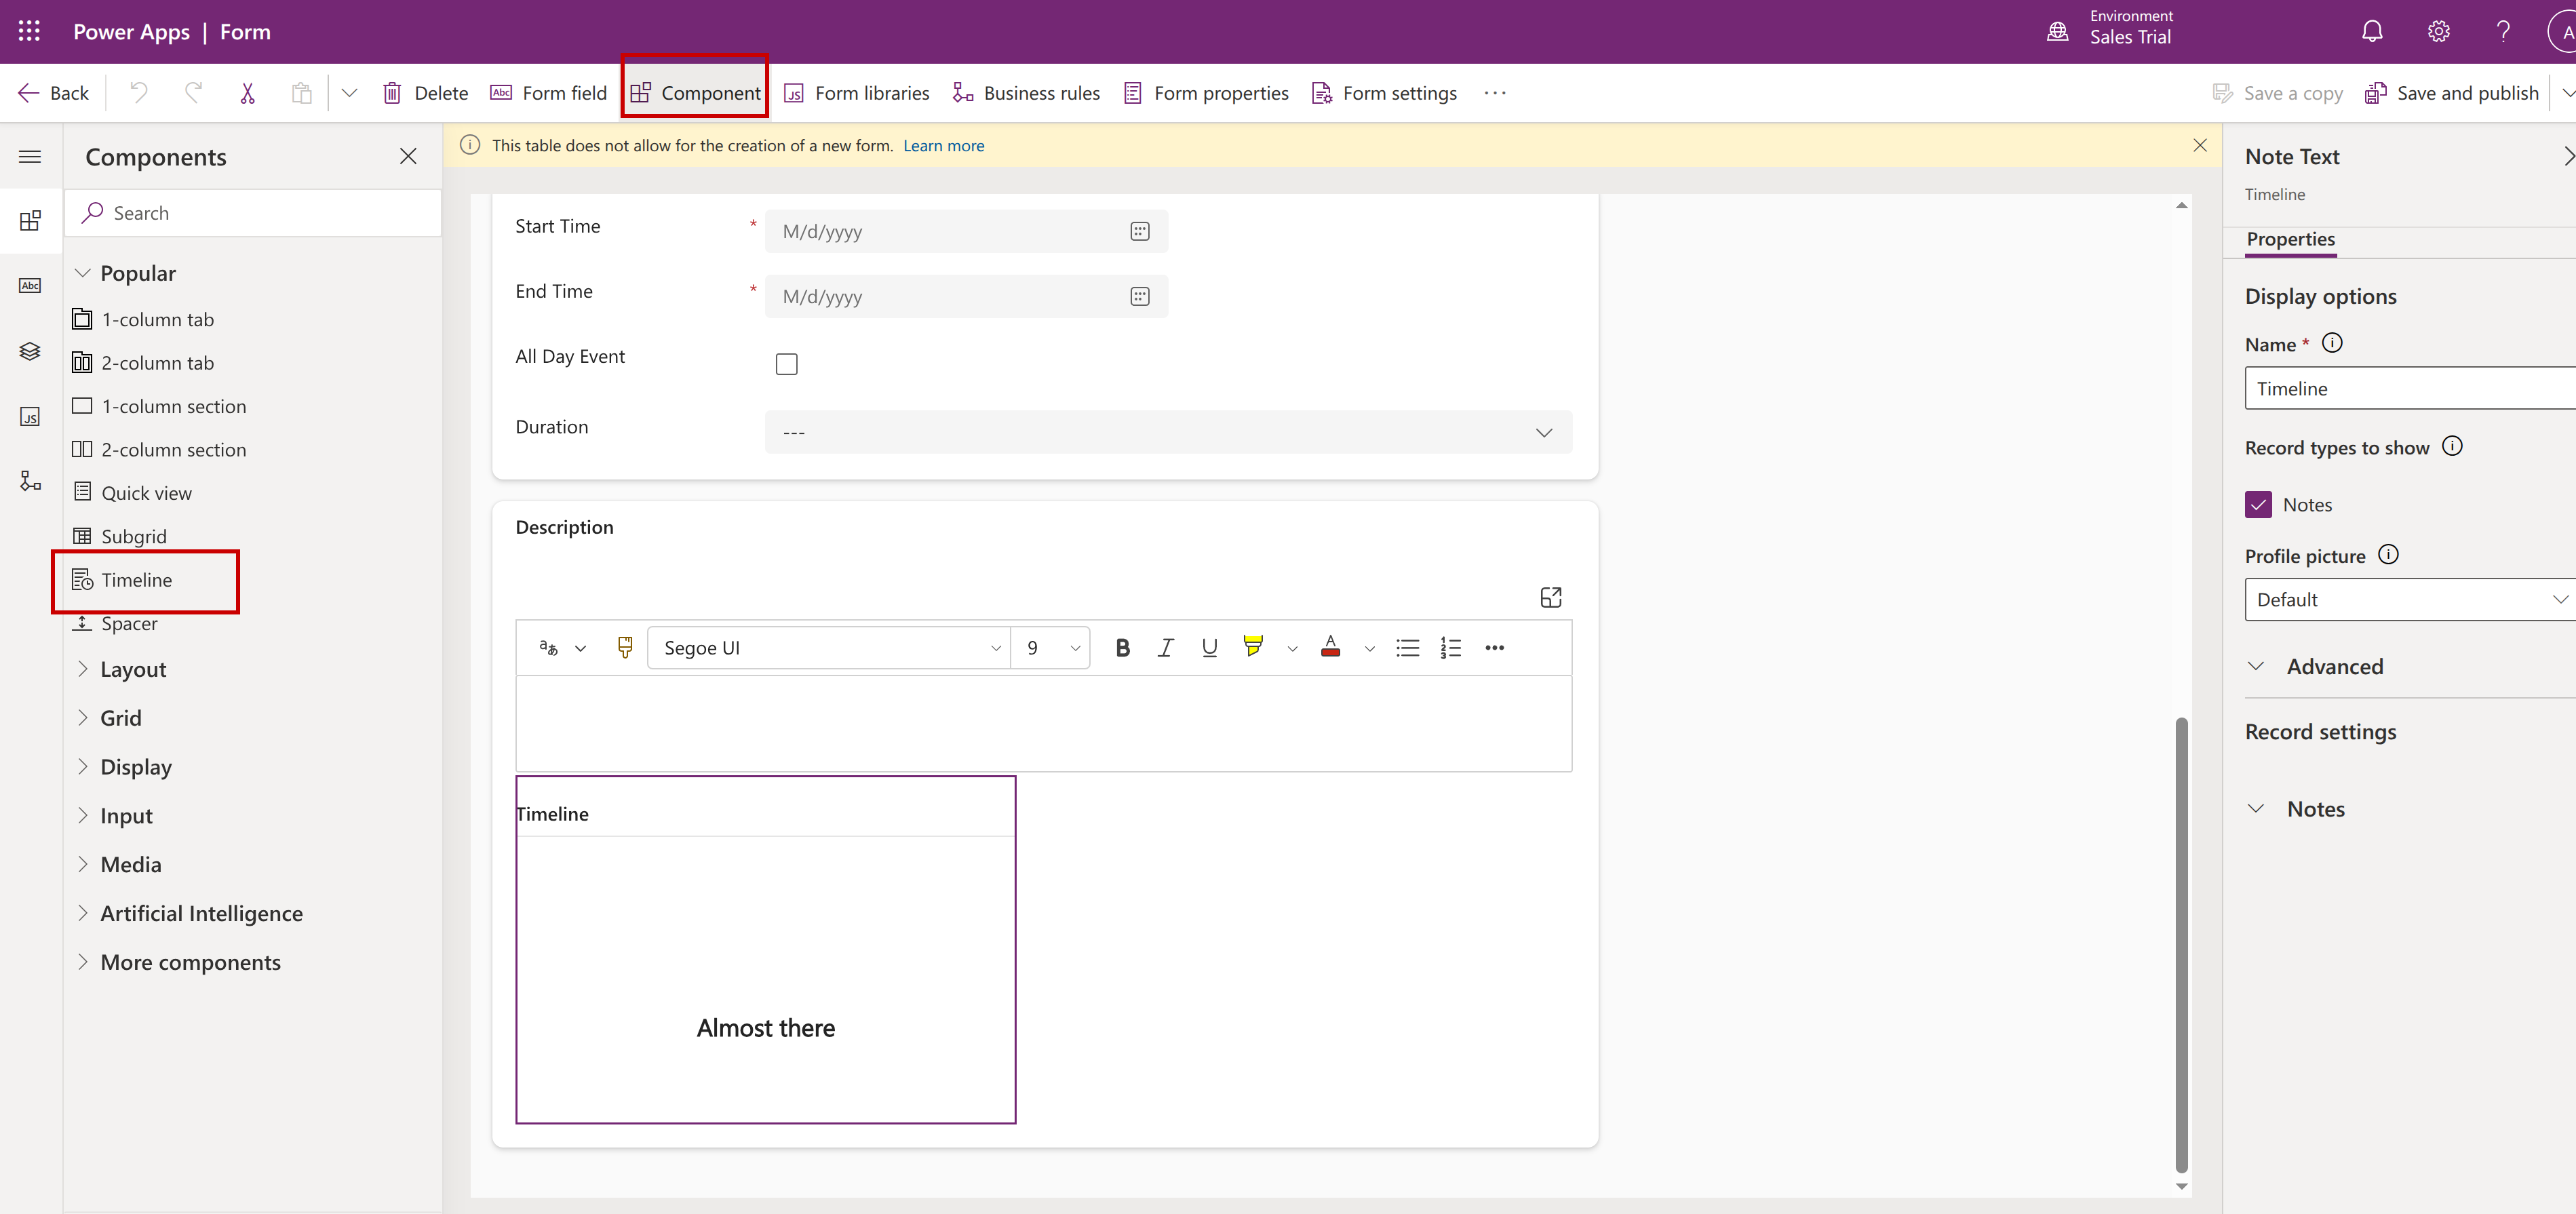Click the font color red swatch
The image size is (2576, 1214).
click(1329, 648)
